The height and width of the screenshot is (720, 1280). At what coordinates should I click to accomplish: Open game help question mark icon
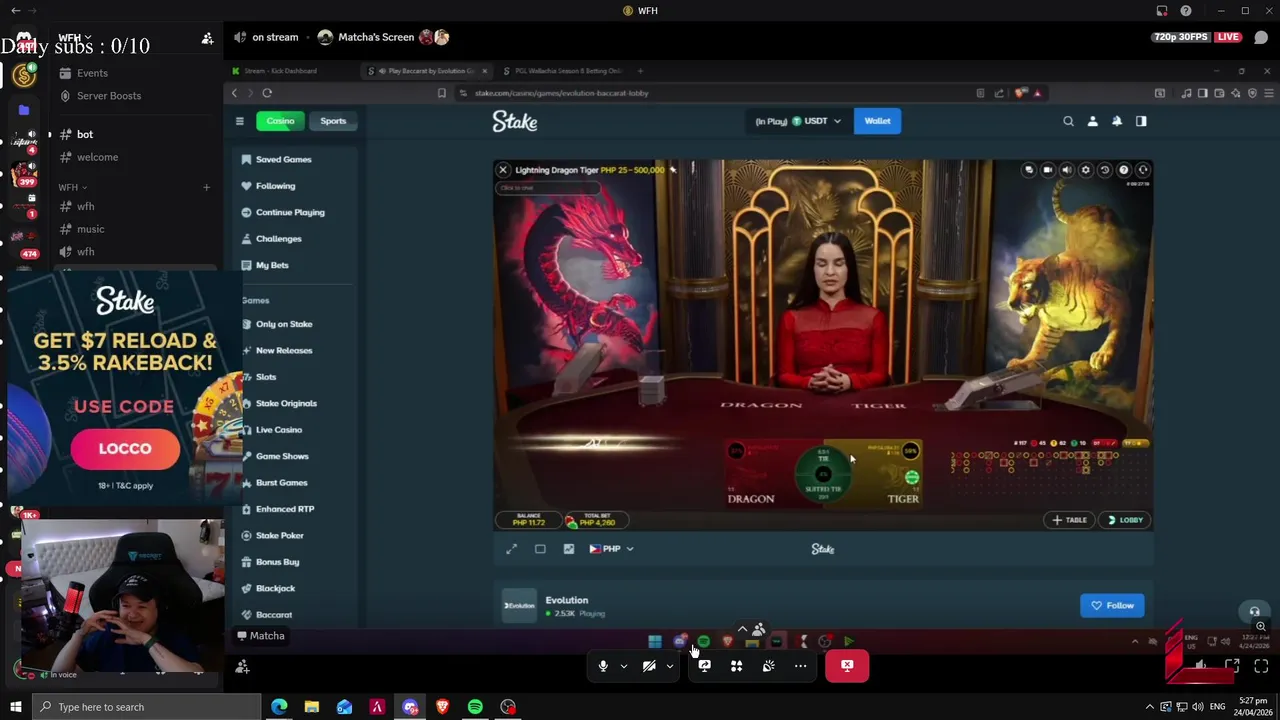1124,170
